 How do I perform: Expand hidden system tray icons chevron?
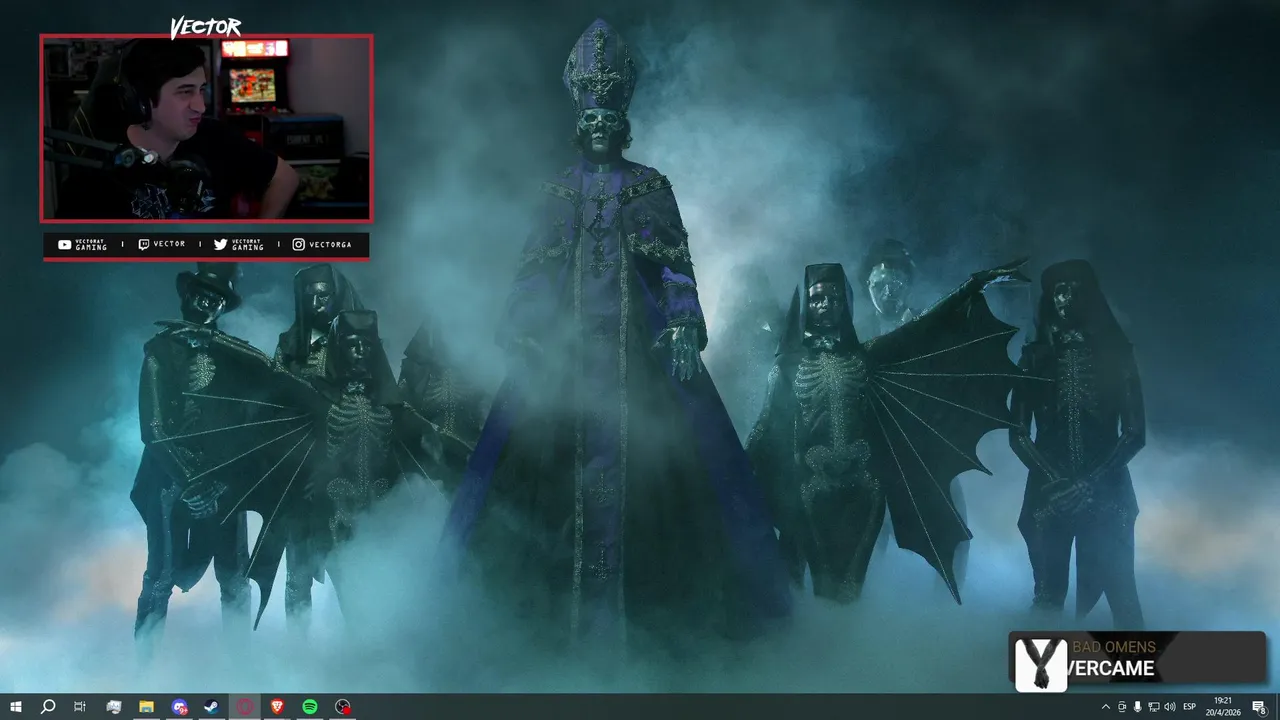[1105, 707]
